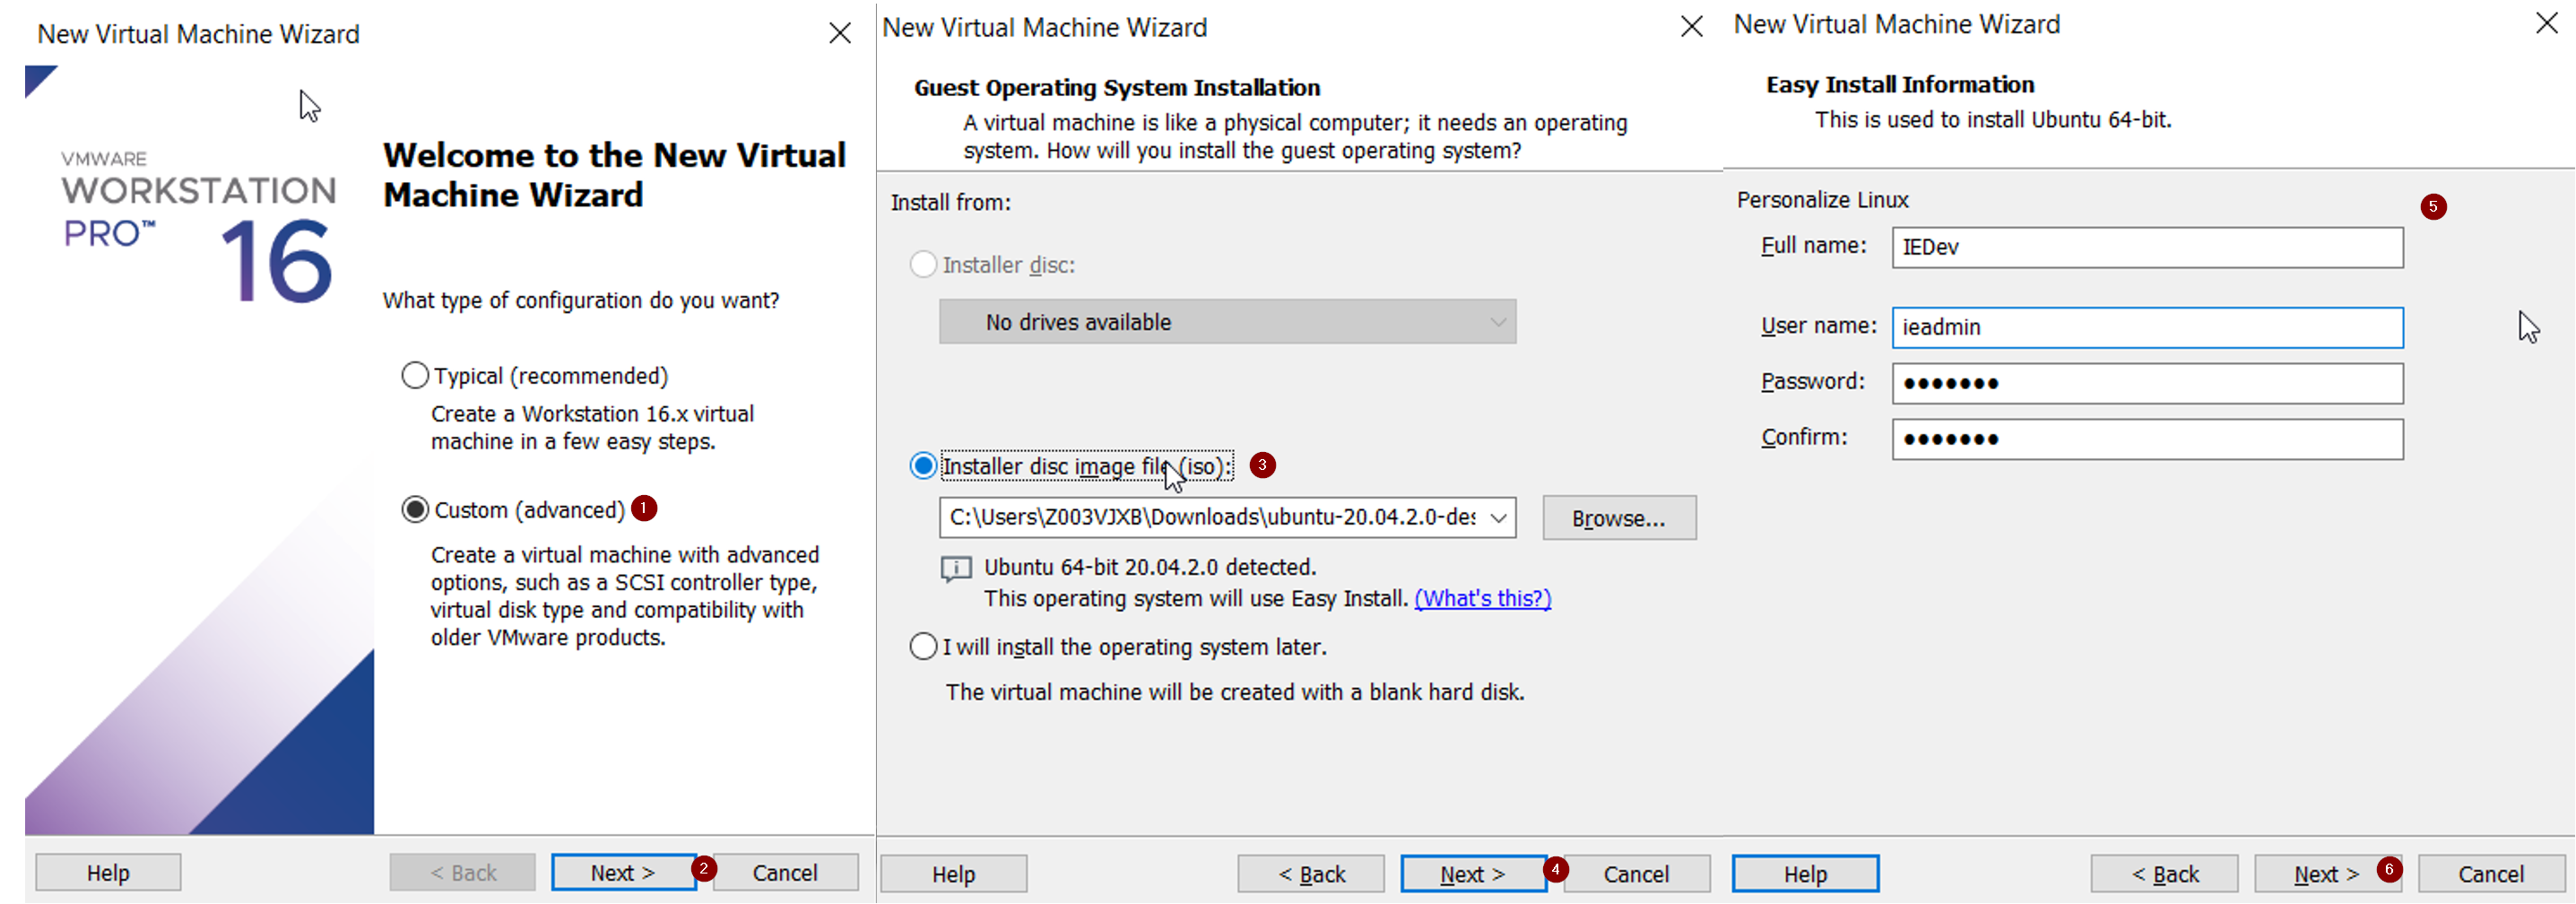Open the No drives available dropdown
2576x904 pixels.
[x=1227, y=321]
